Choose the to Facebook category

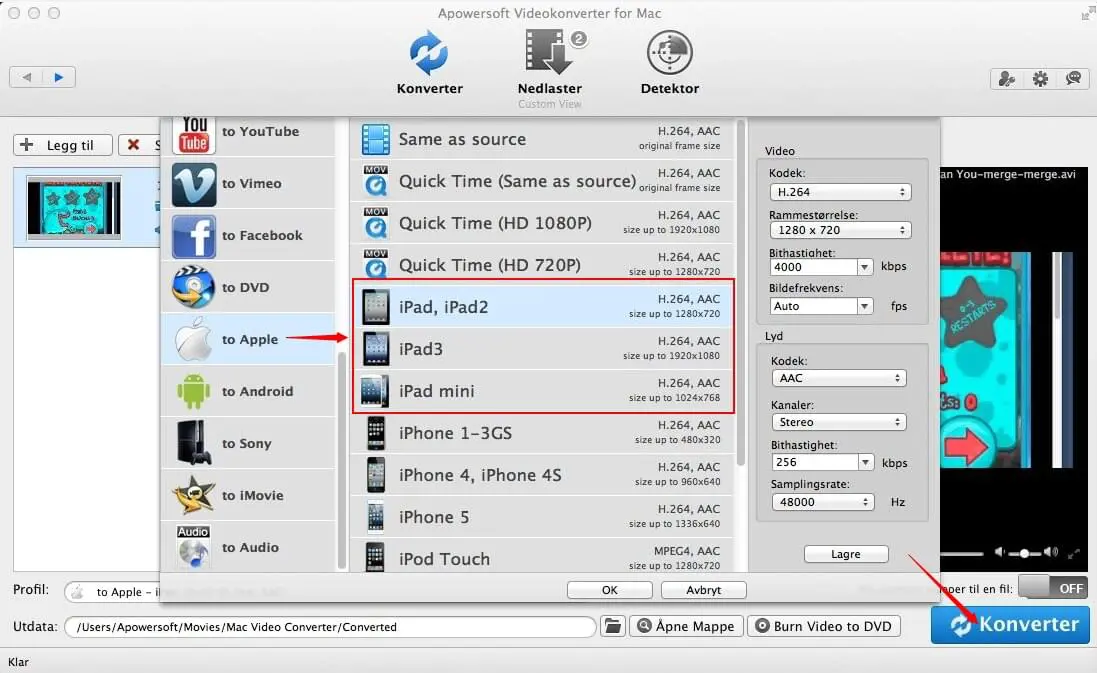pyautogui.click(x=248, y=236)
